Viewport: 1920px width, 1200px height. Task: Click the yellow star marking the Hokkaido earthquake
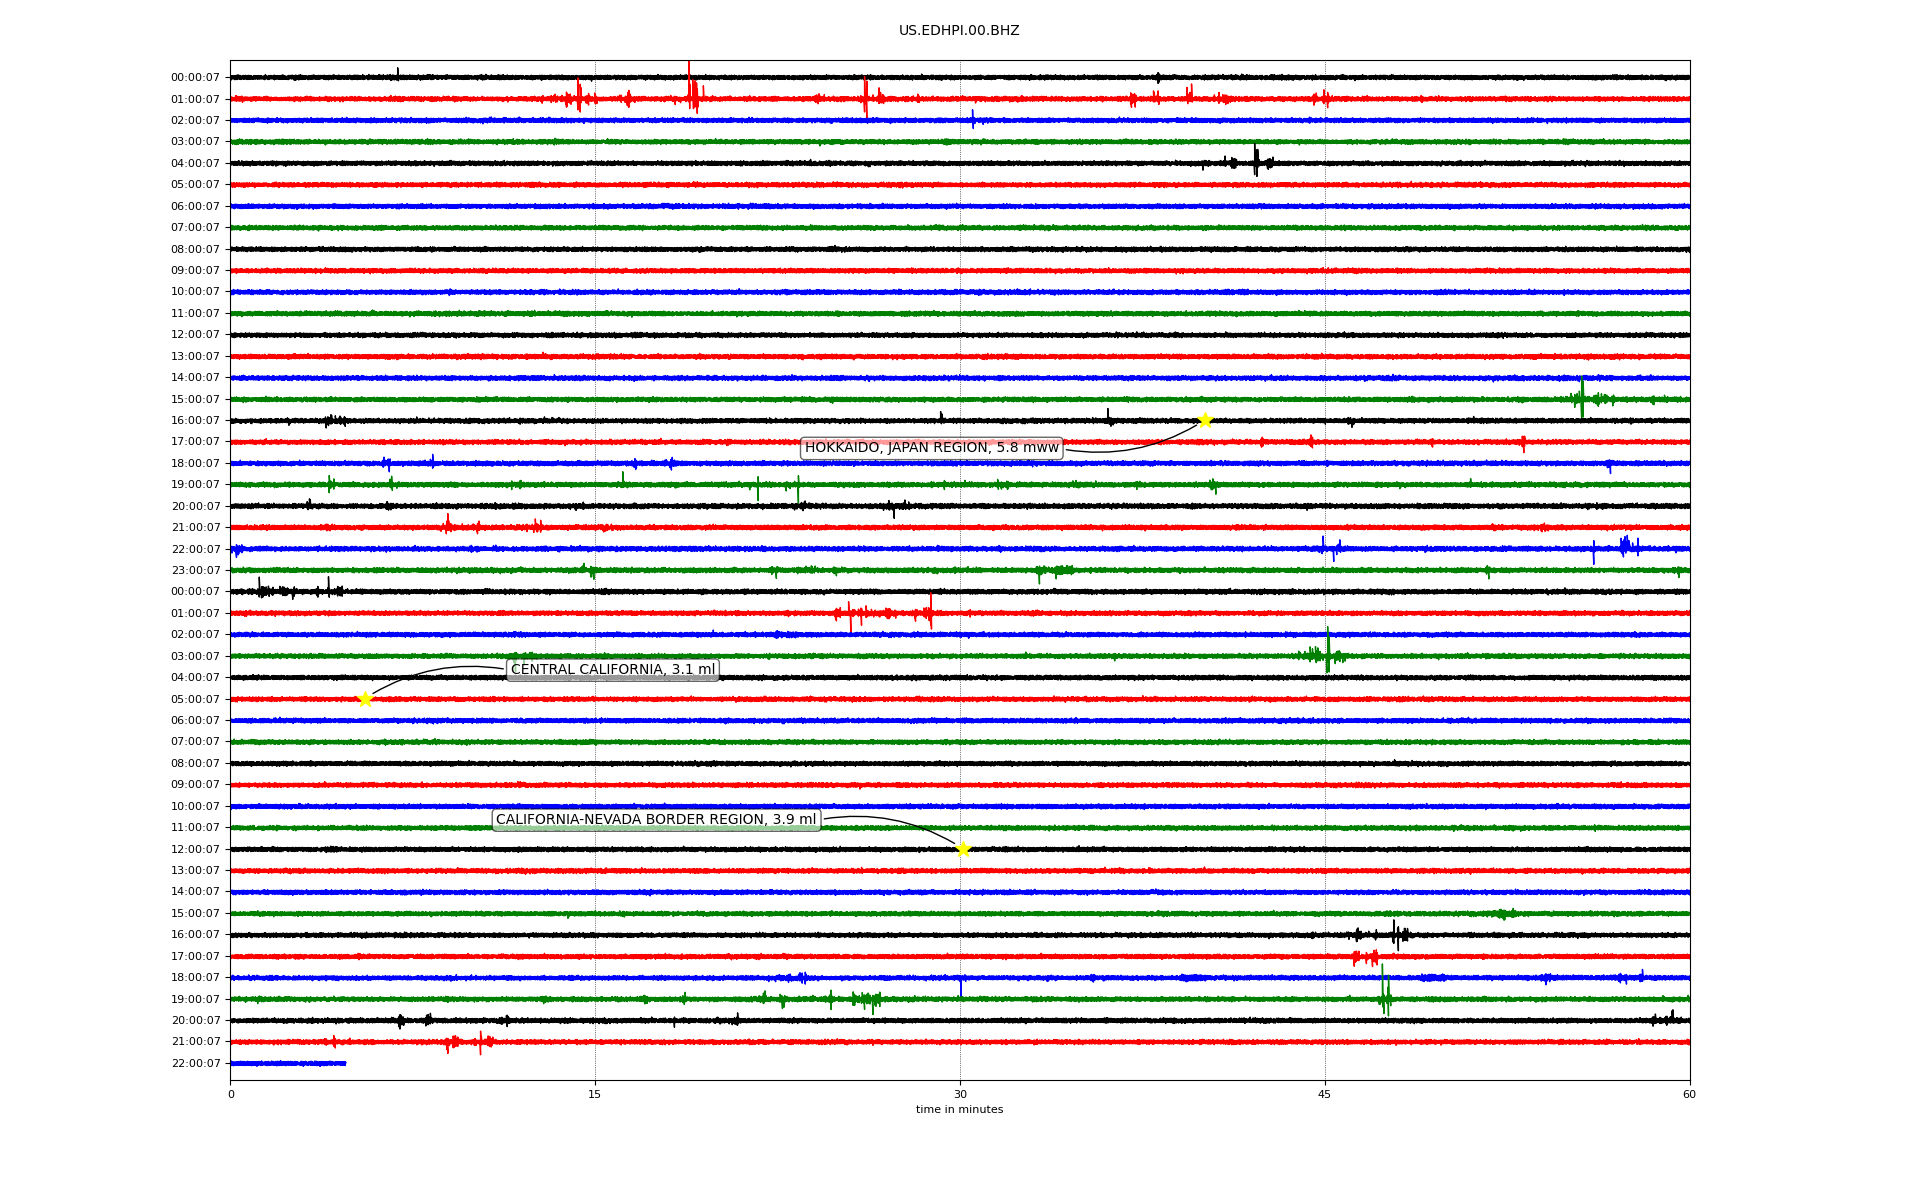(x=1205, y=420)
